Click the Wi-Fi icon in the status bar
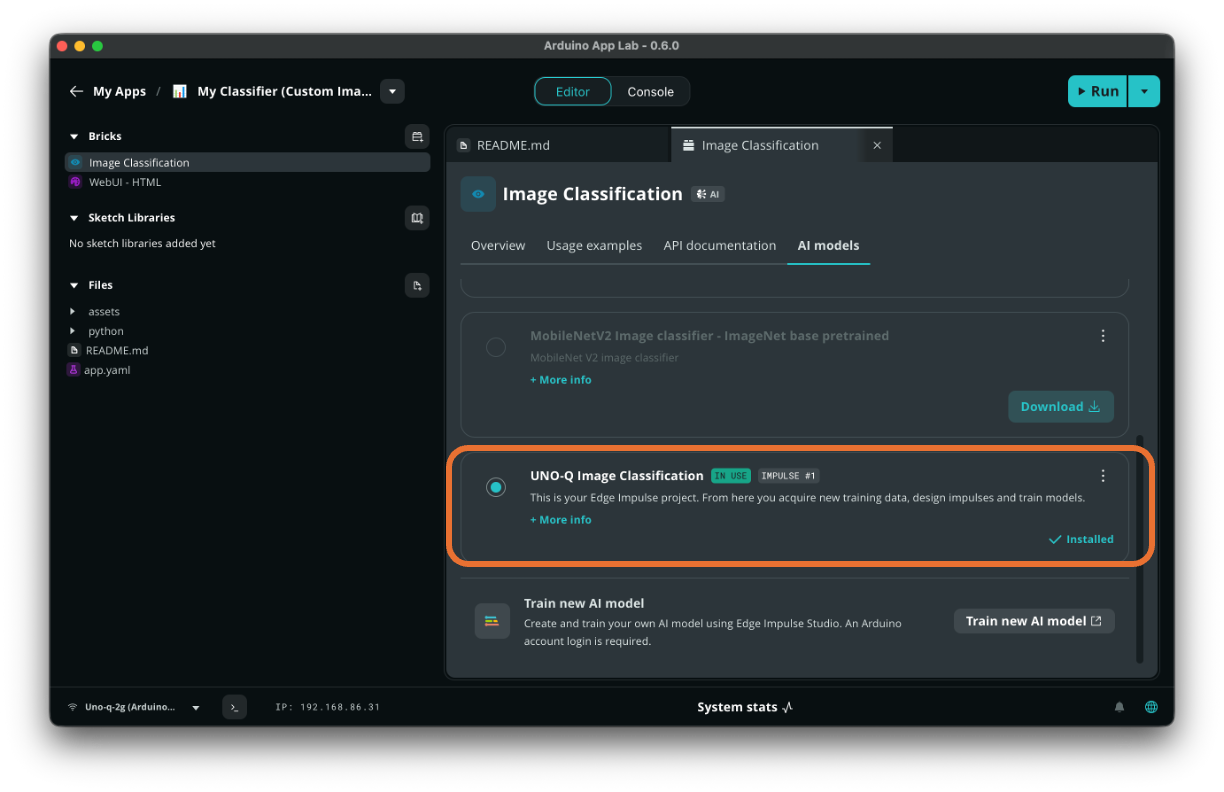This screenshot has width=1224, height=792. click(73, 707)
